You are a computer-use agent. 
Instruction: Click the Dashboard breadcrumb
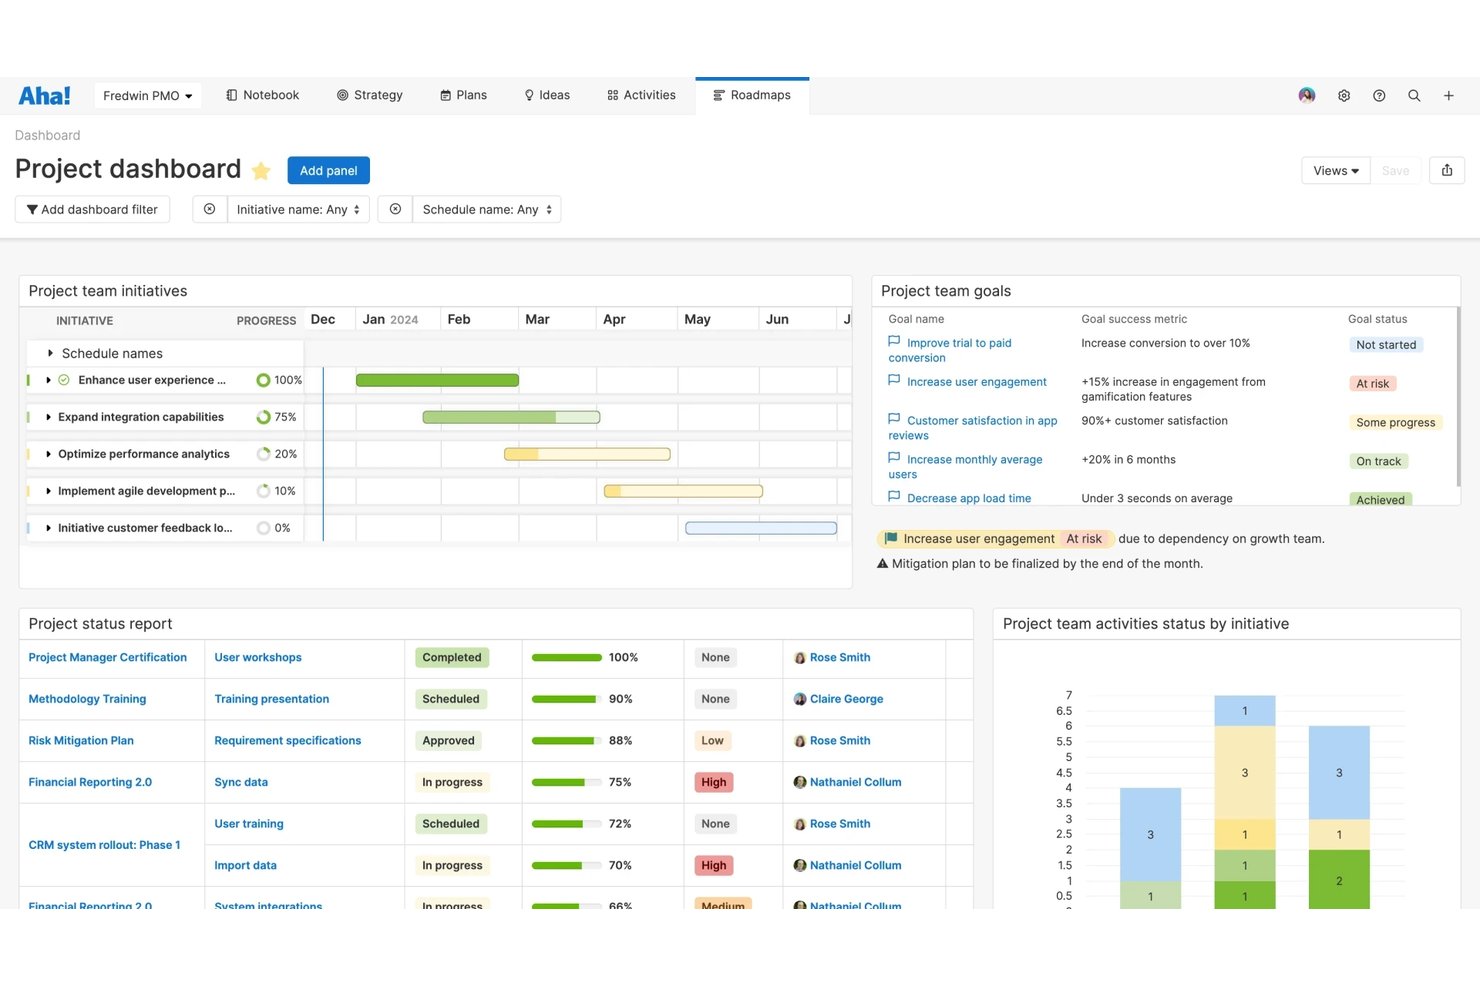tap(47, 136)
